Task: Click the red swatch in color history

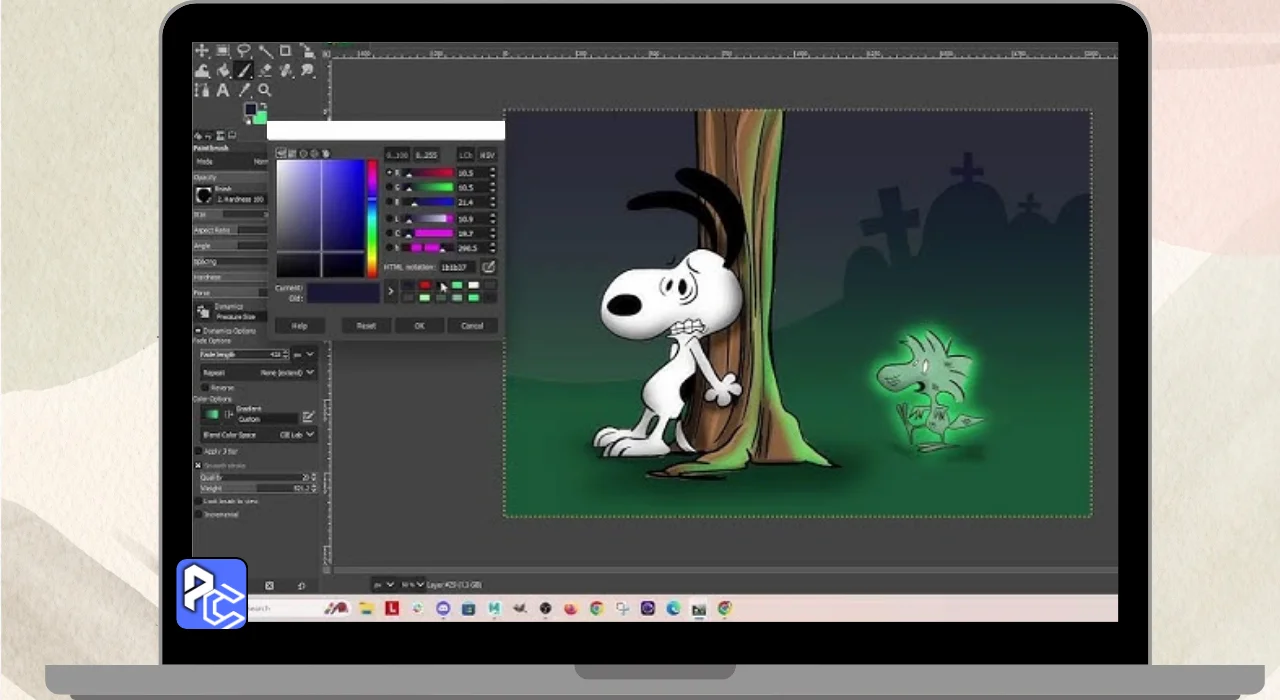Action: pyautogui.click(x=425, y=286)
